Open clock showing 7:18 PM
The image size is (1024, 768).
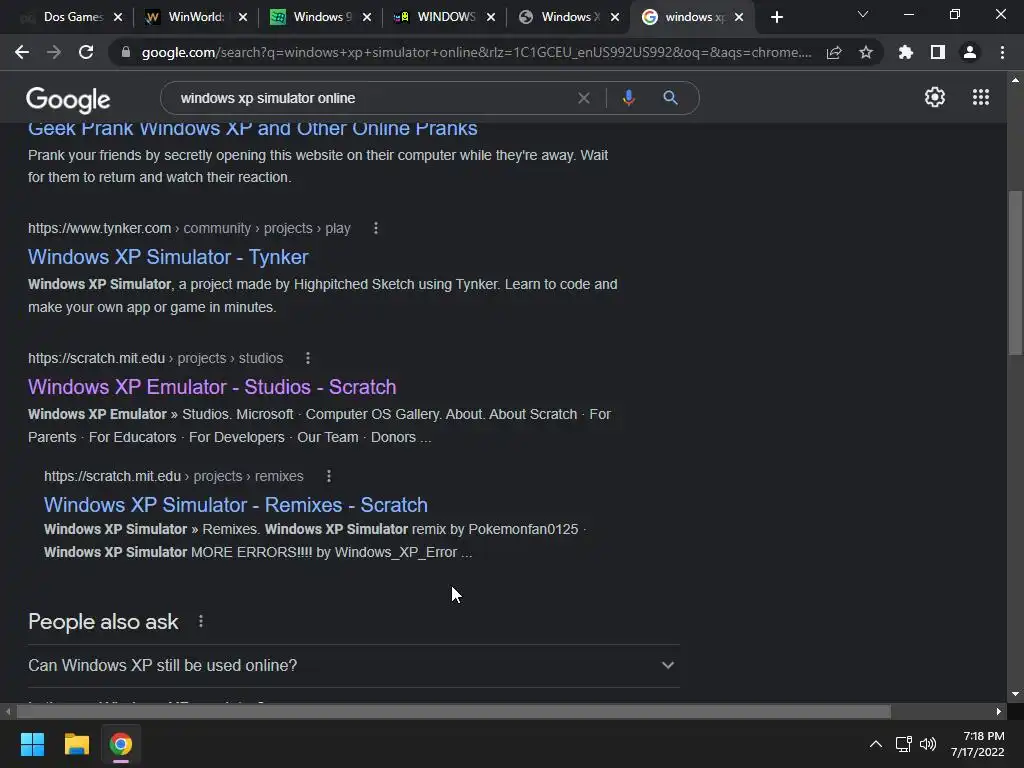[x=978, y=744]
